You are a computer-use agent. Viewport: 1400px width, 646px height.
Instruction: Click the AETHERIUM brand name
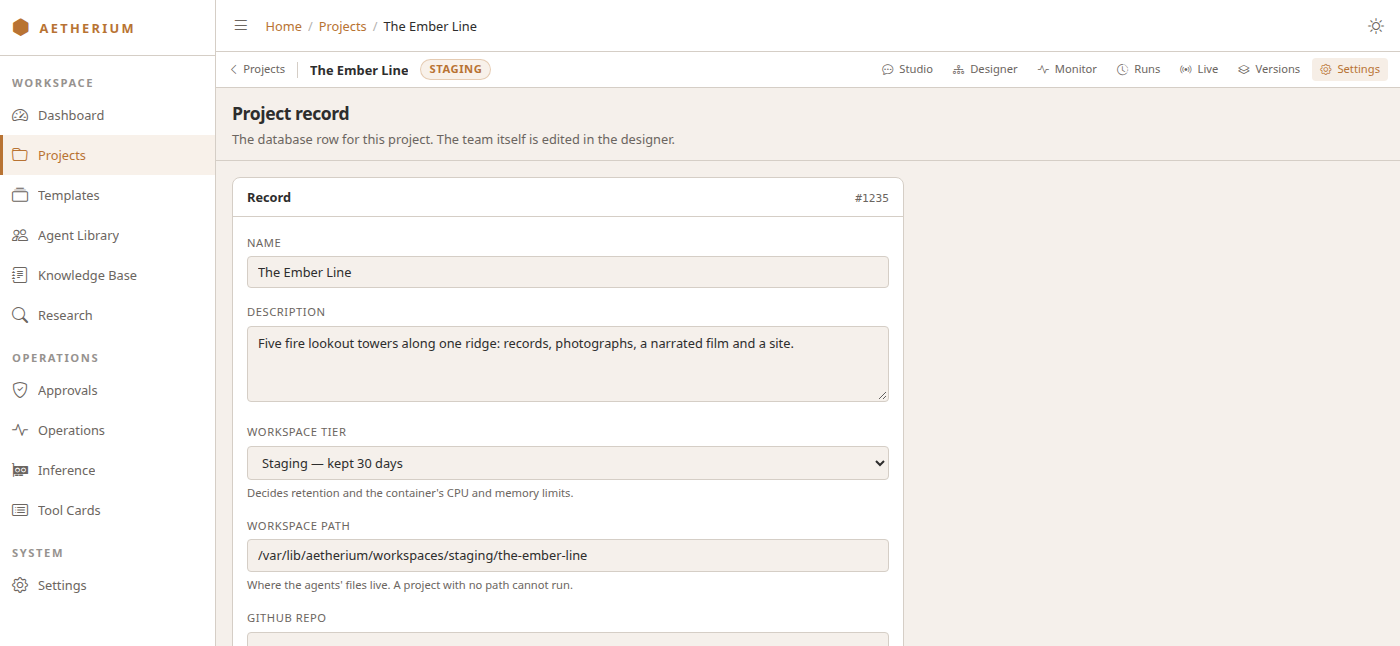87,28
